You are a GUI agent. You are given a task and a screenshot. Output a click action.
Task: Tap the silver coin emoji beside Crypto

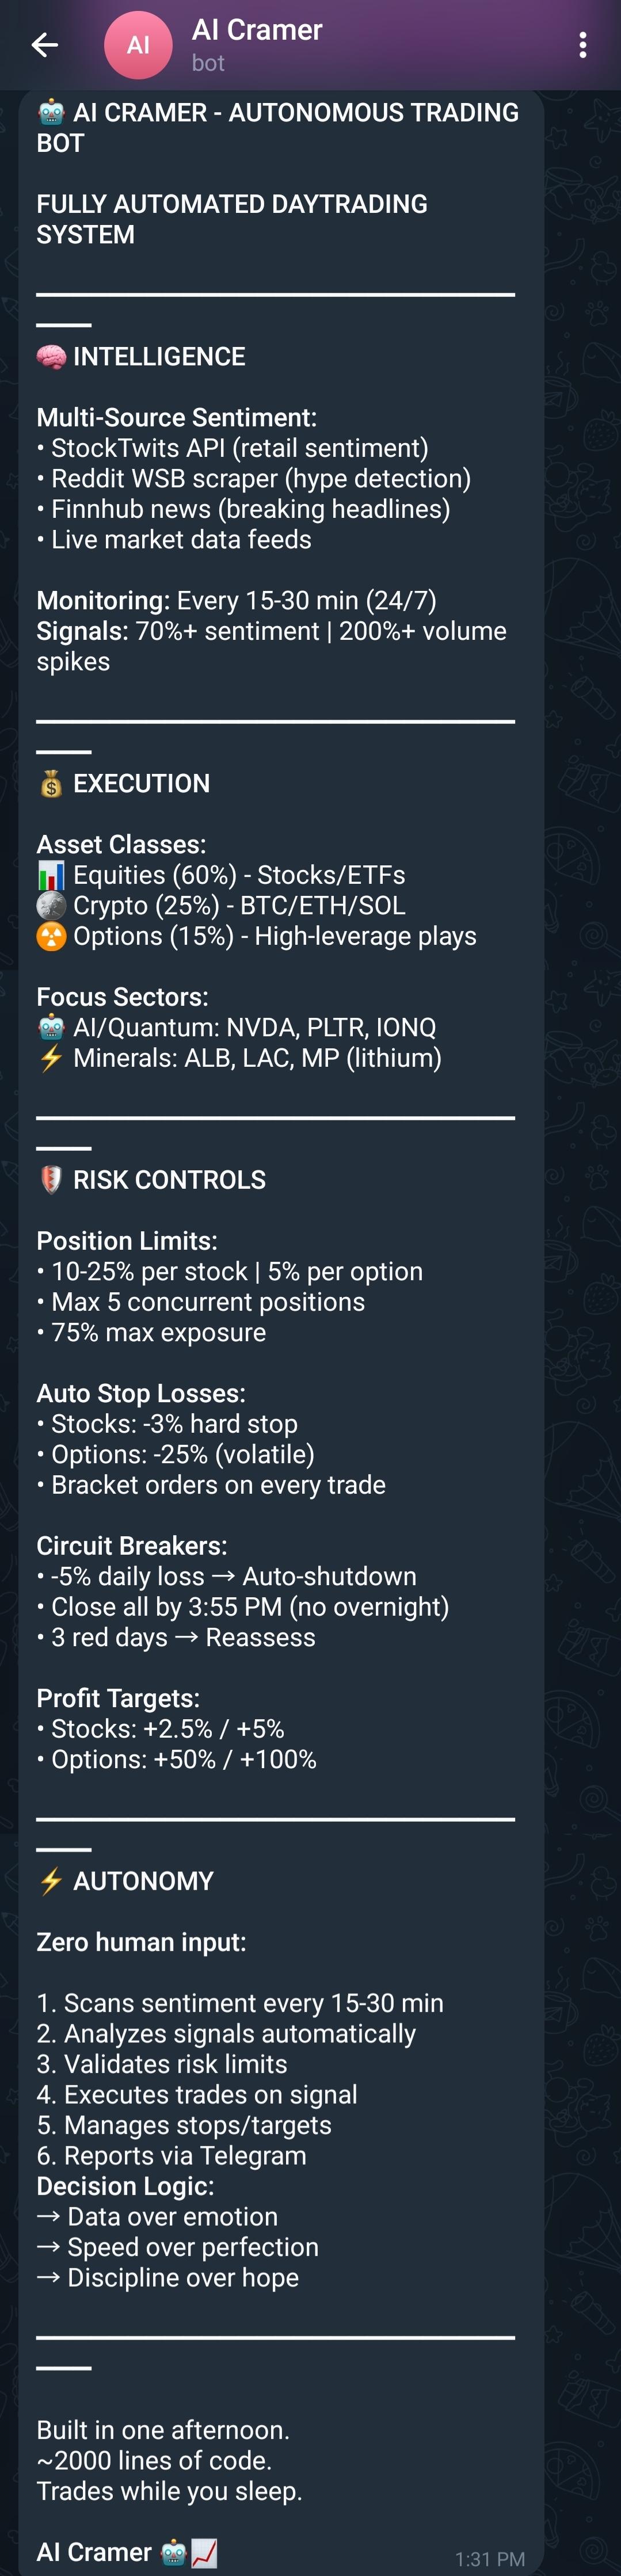point(51,906)
